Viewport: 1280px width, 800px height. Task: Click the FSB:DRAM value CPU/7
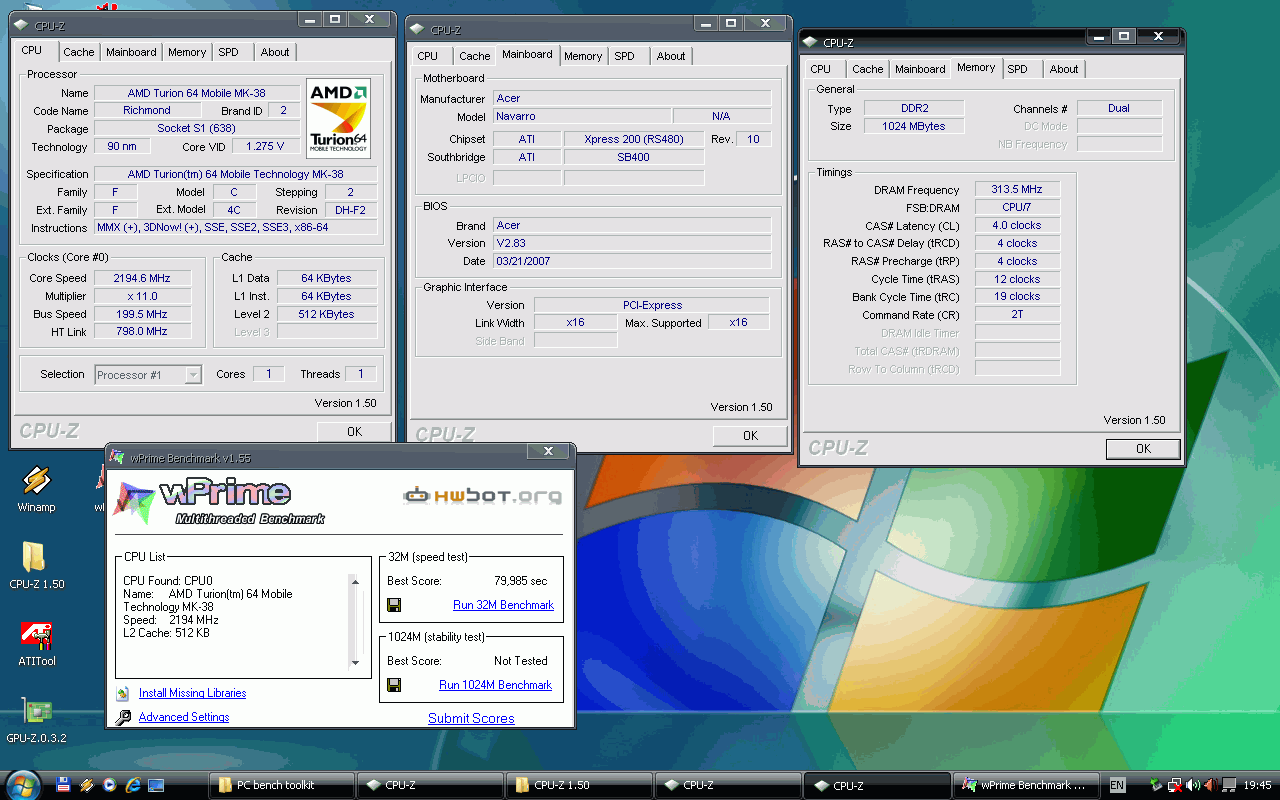[1017, 208]
